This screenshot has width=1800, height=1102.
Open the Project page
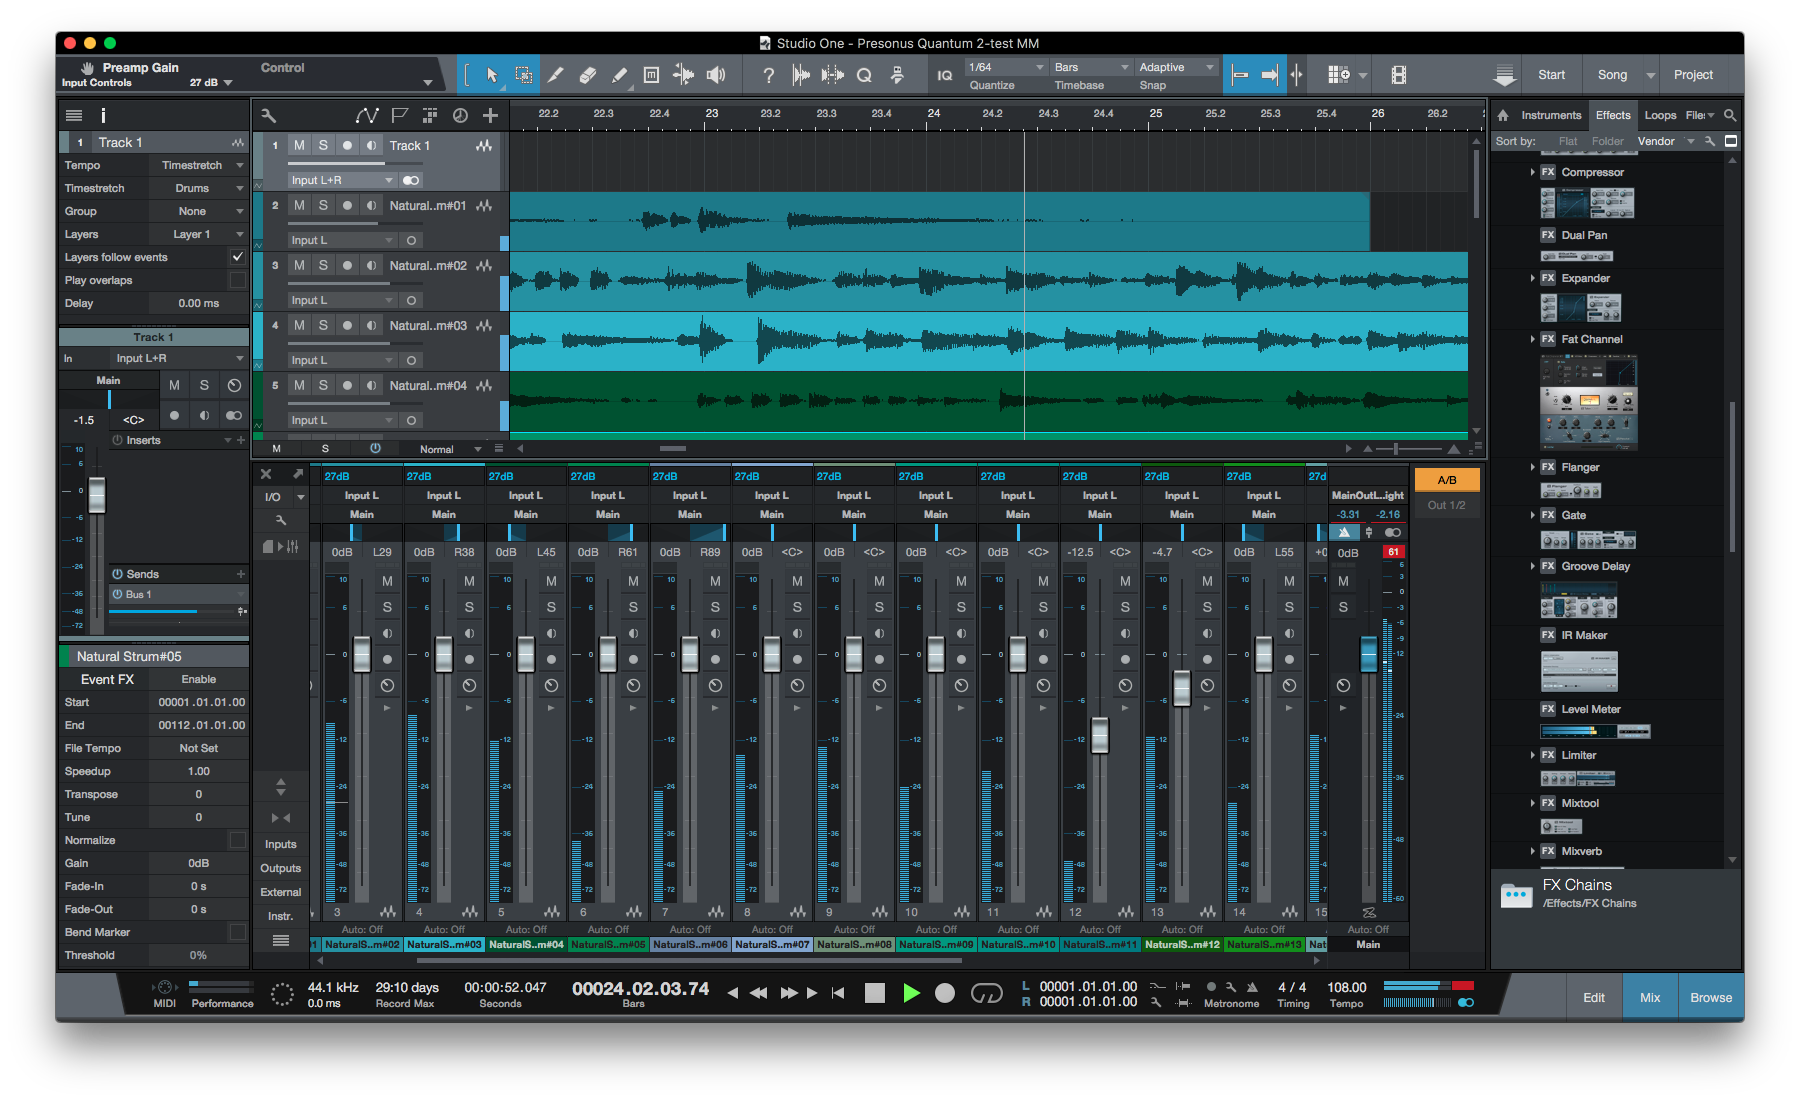1693,75
